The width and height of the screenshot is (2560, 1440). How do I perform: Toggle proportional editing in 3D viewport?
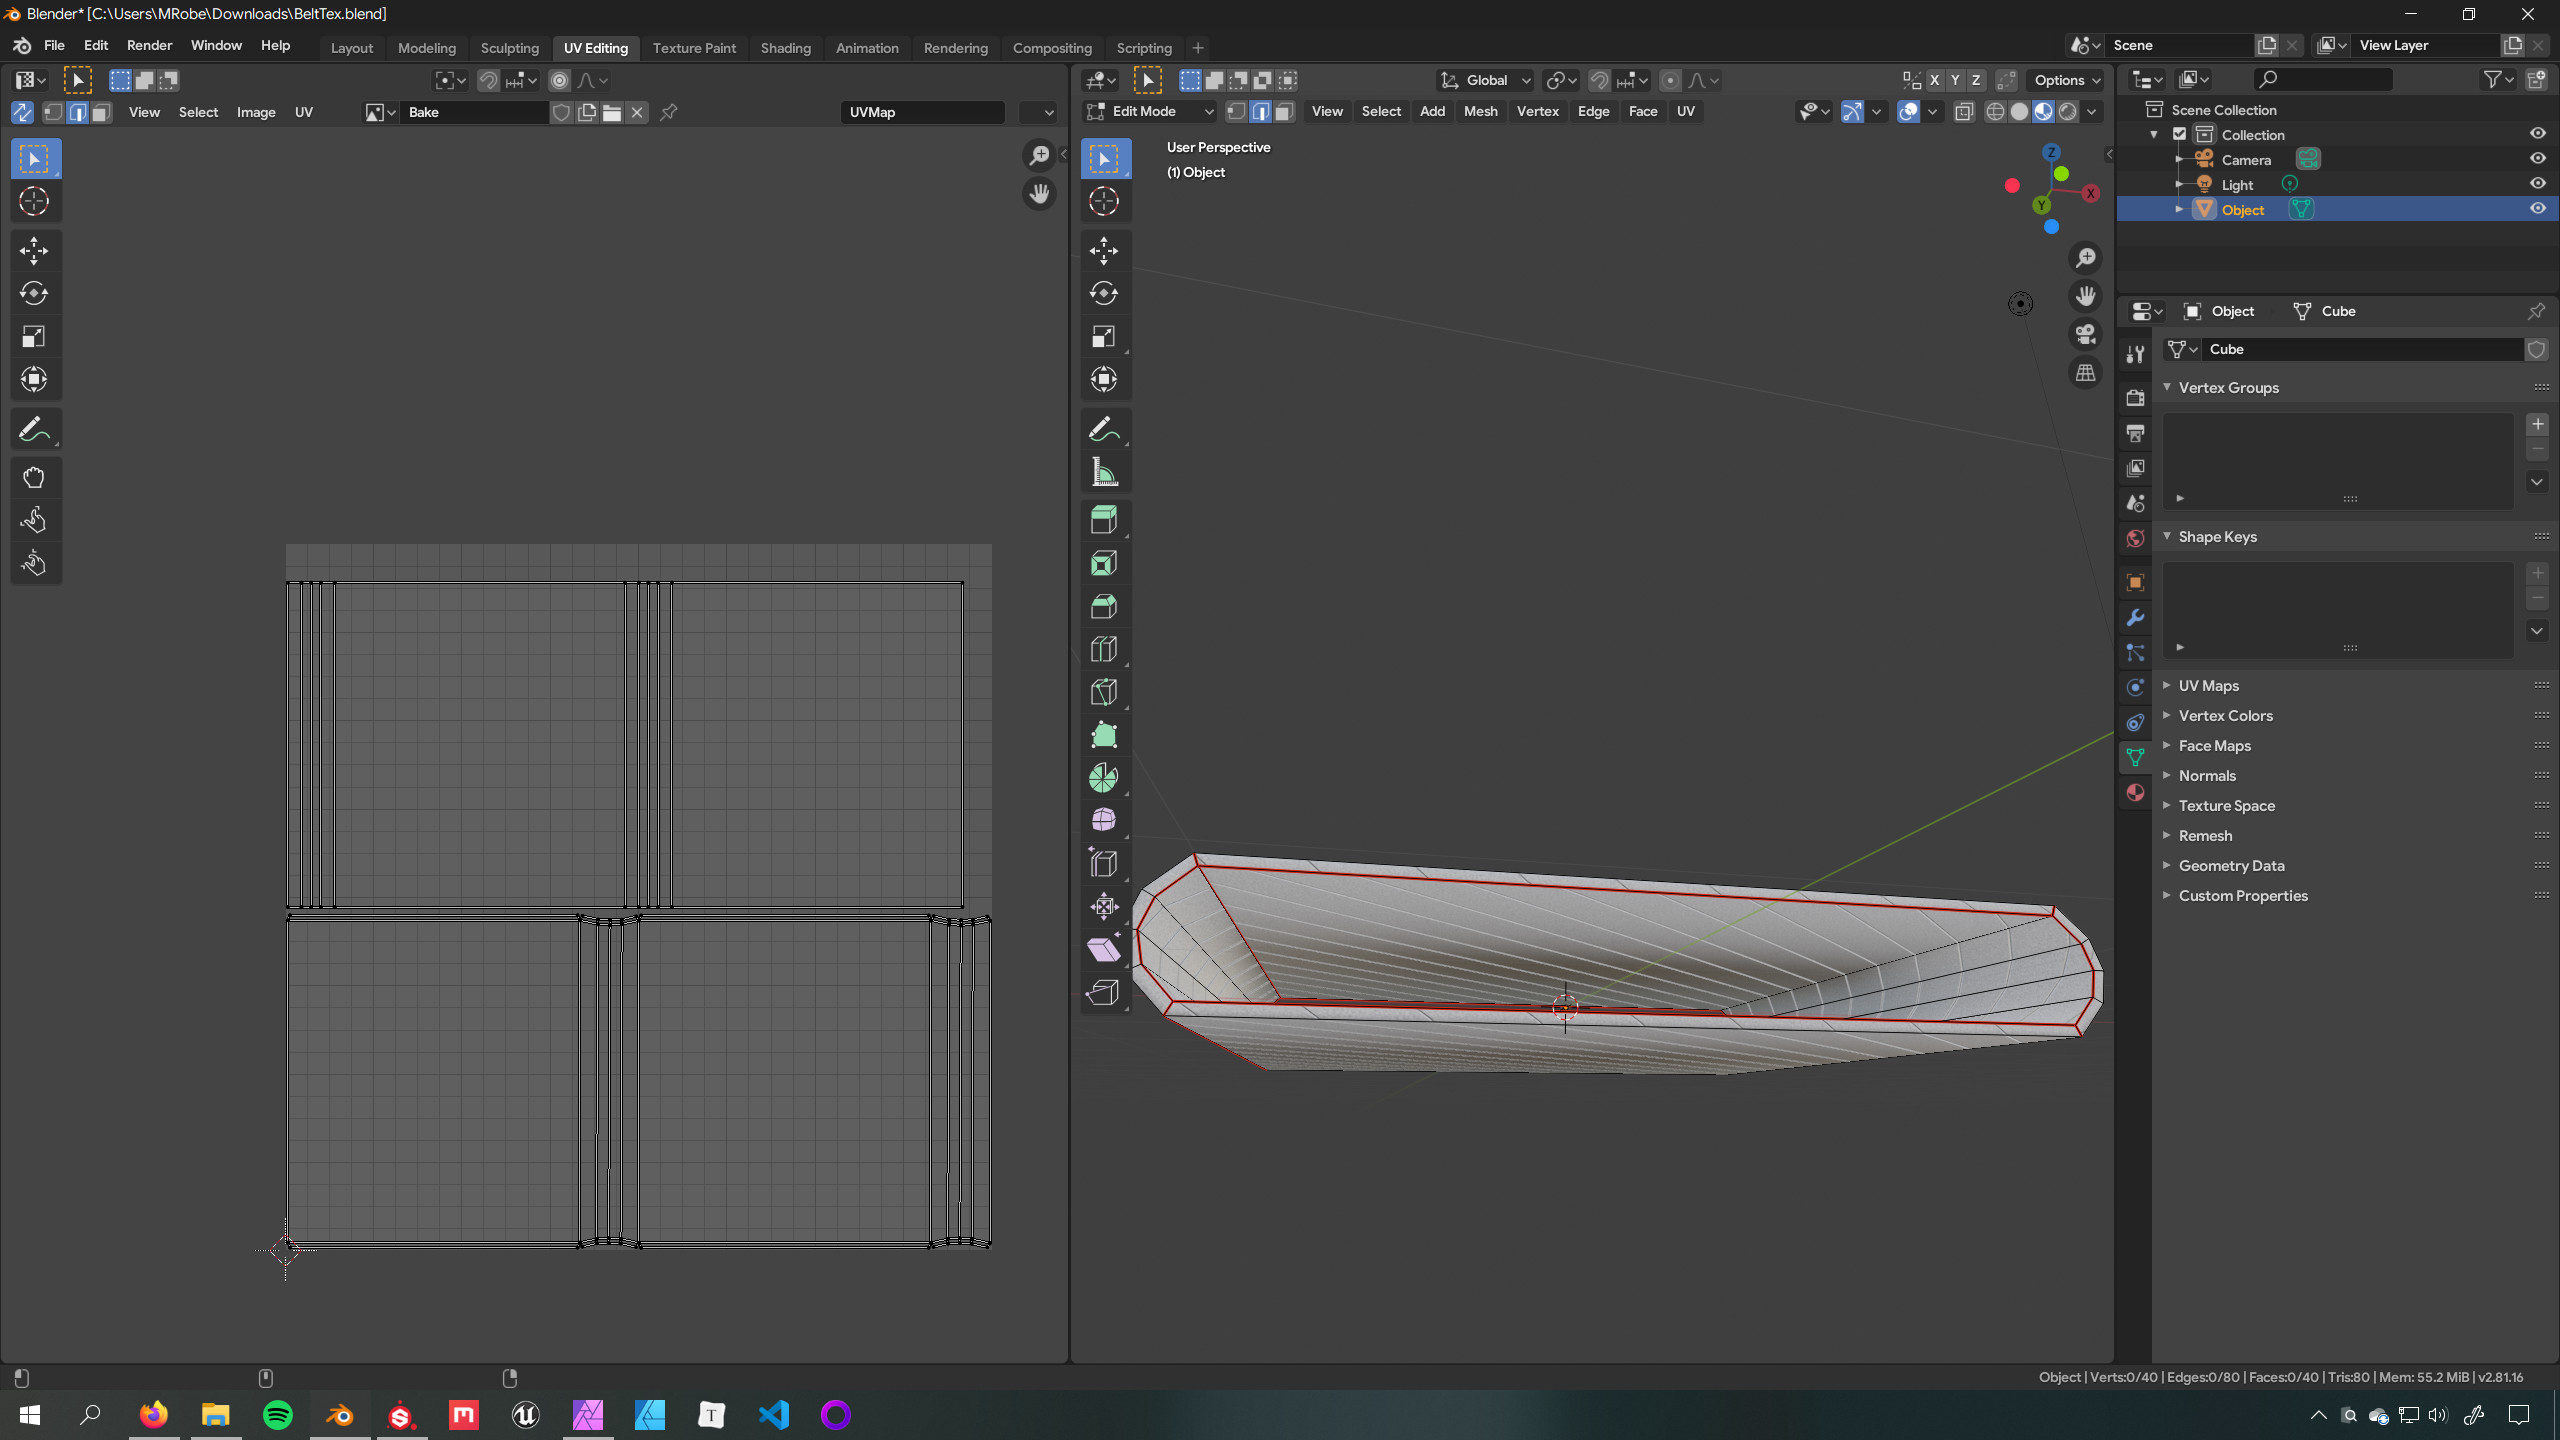1669,81
